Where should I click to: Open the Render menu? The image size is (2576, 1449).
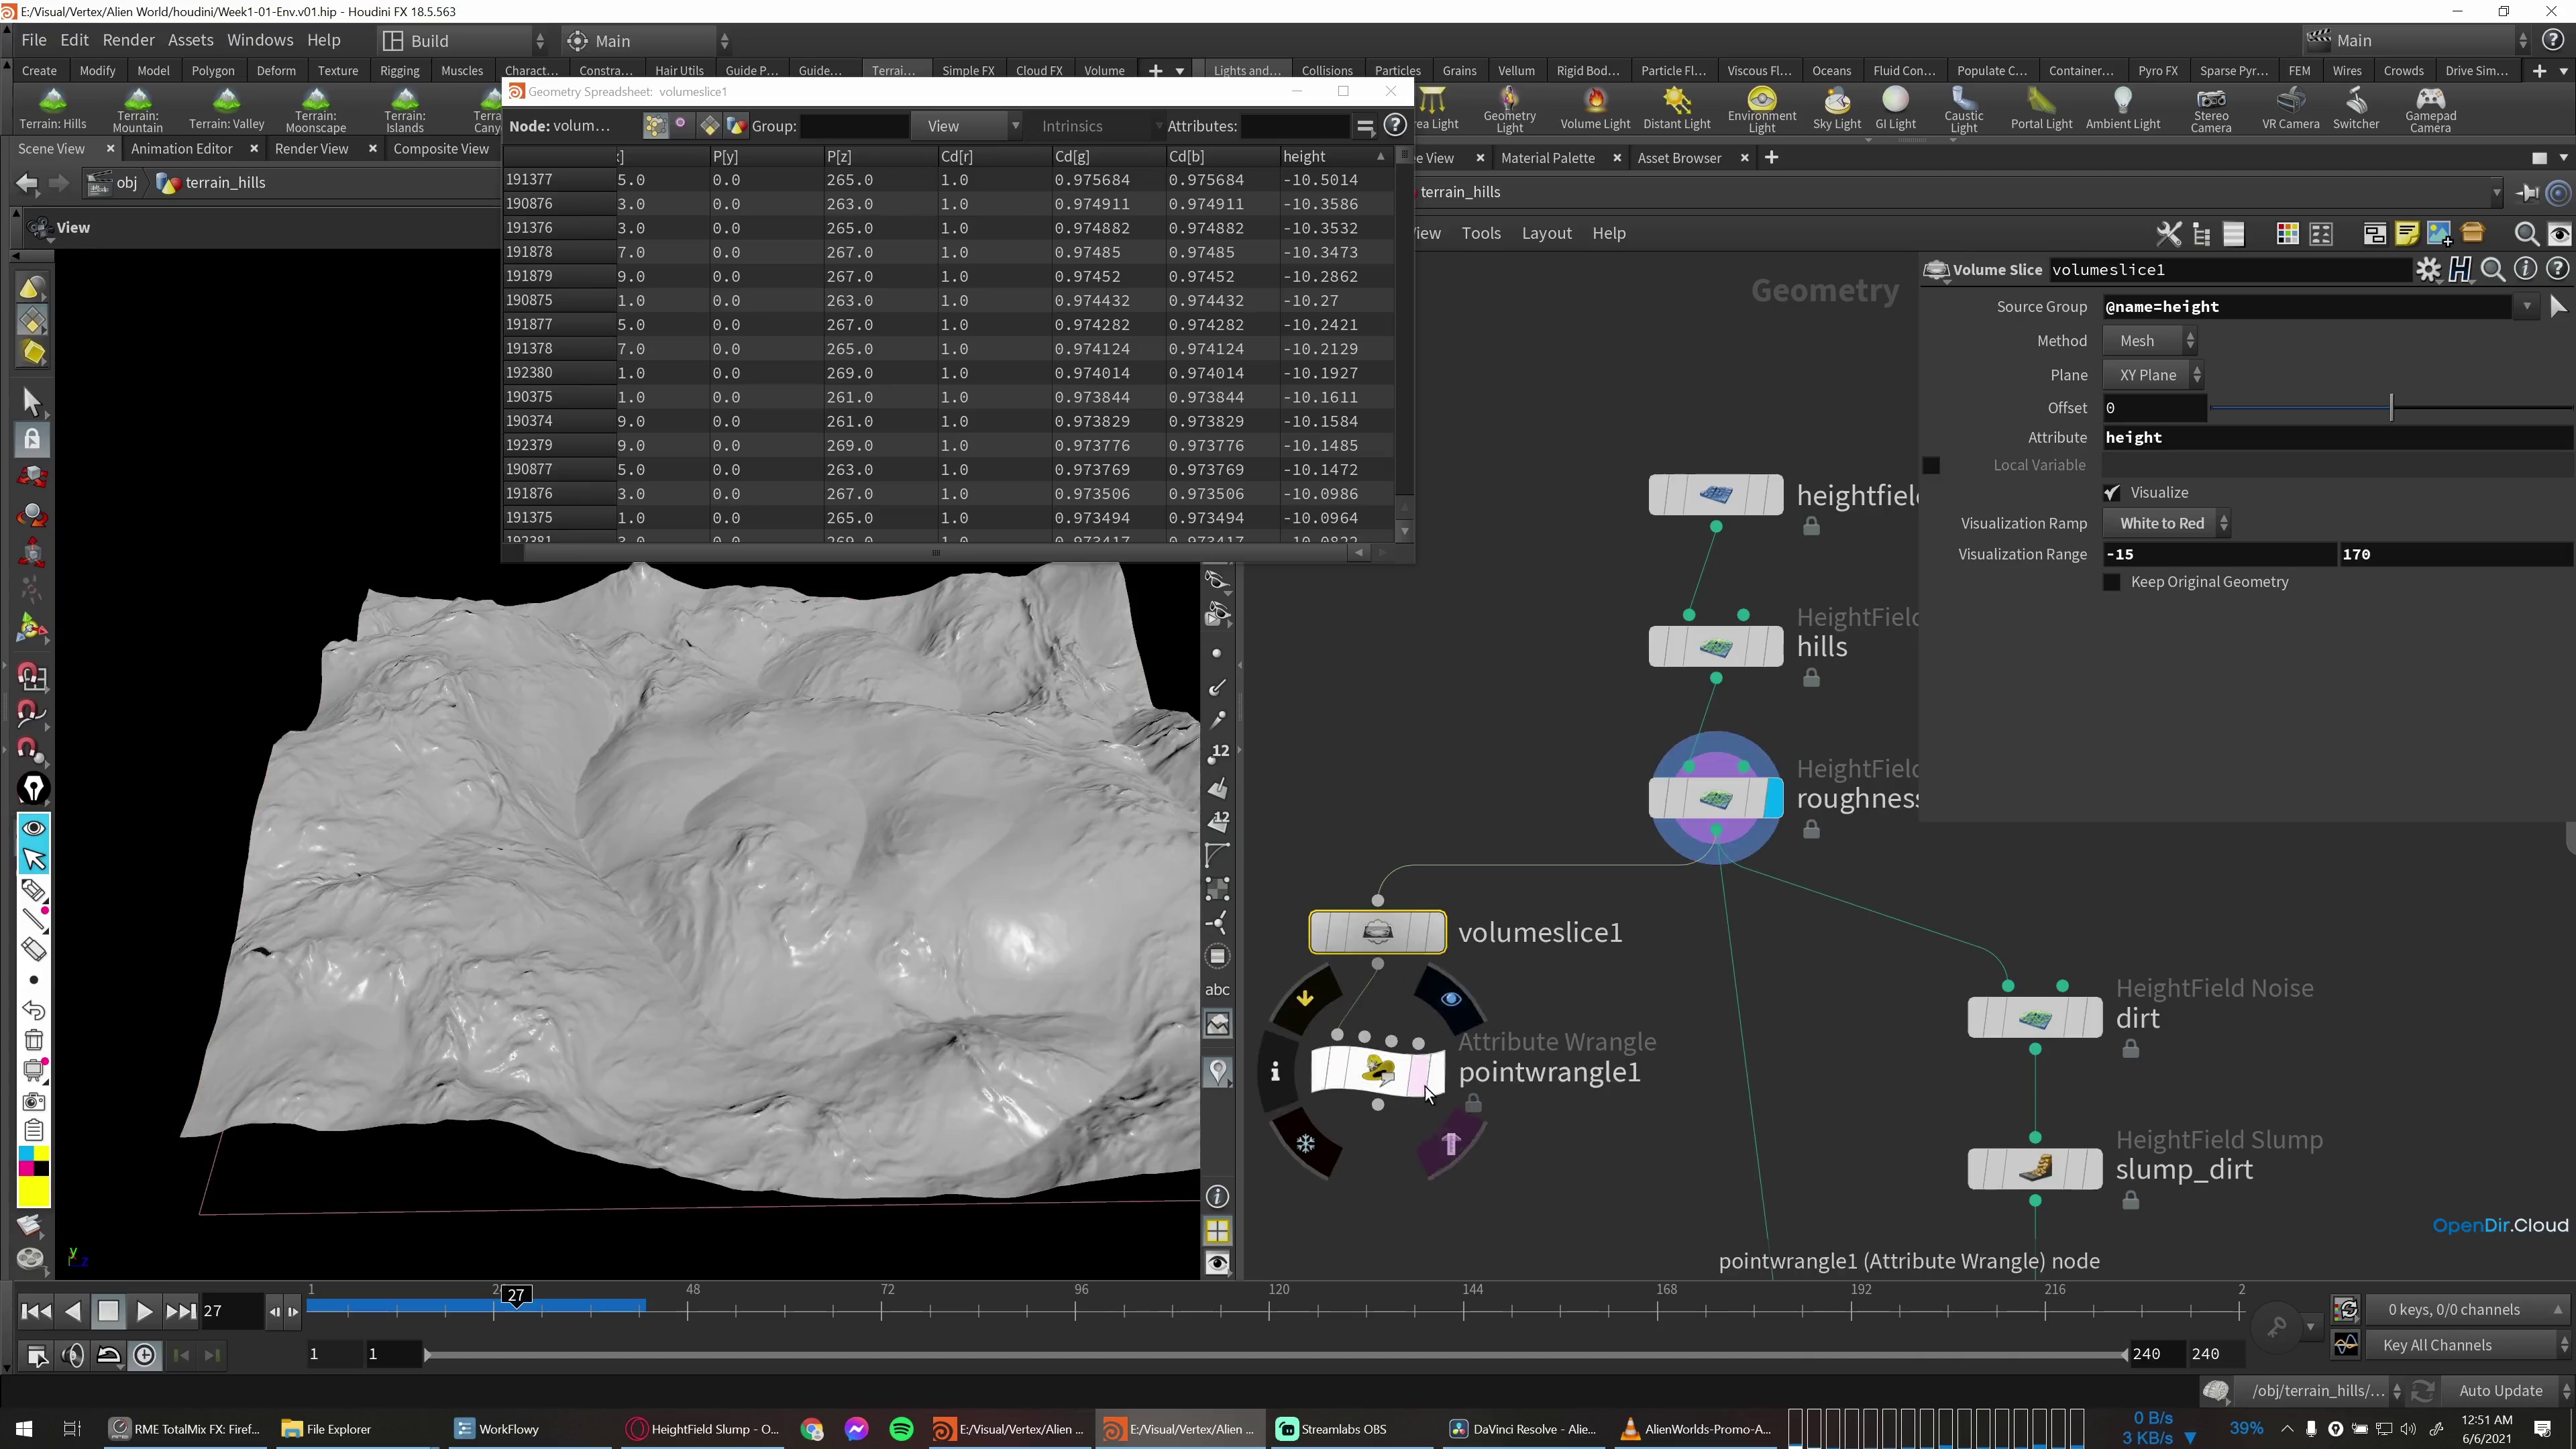tap(129, 40)
